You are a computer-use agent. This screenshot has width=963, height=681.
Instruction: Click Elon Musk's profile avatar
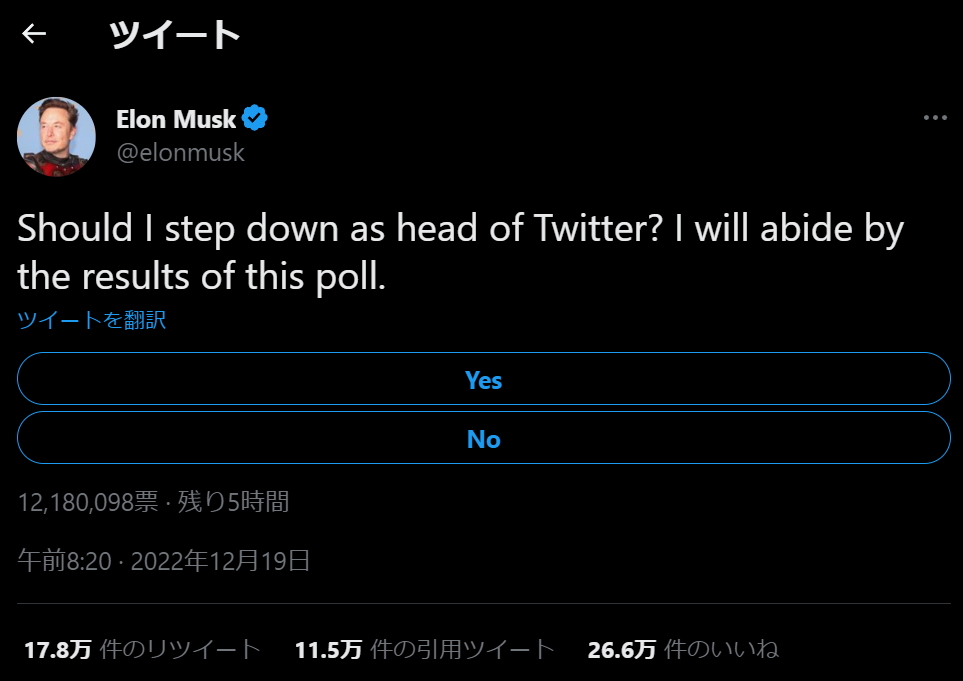(56, 136)
